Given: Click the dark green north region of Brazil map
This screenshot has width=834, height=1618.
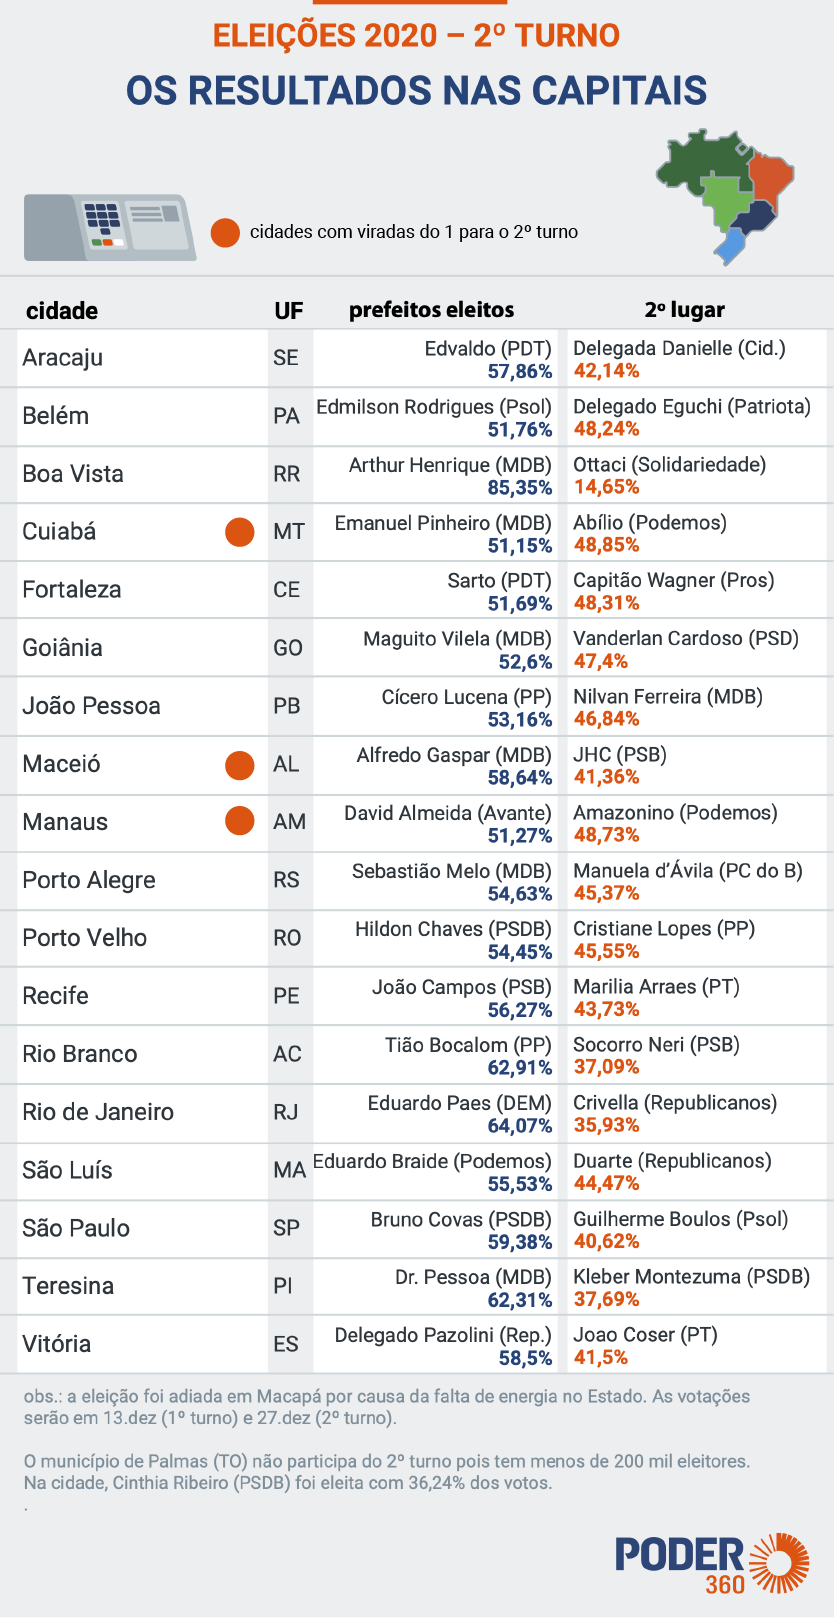Looking at the screenshot, I should 696,160.
